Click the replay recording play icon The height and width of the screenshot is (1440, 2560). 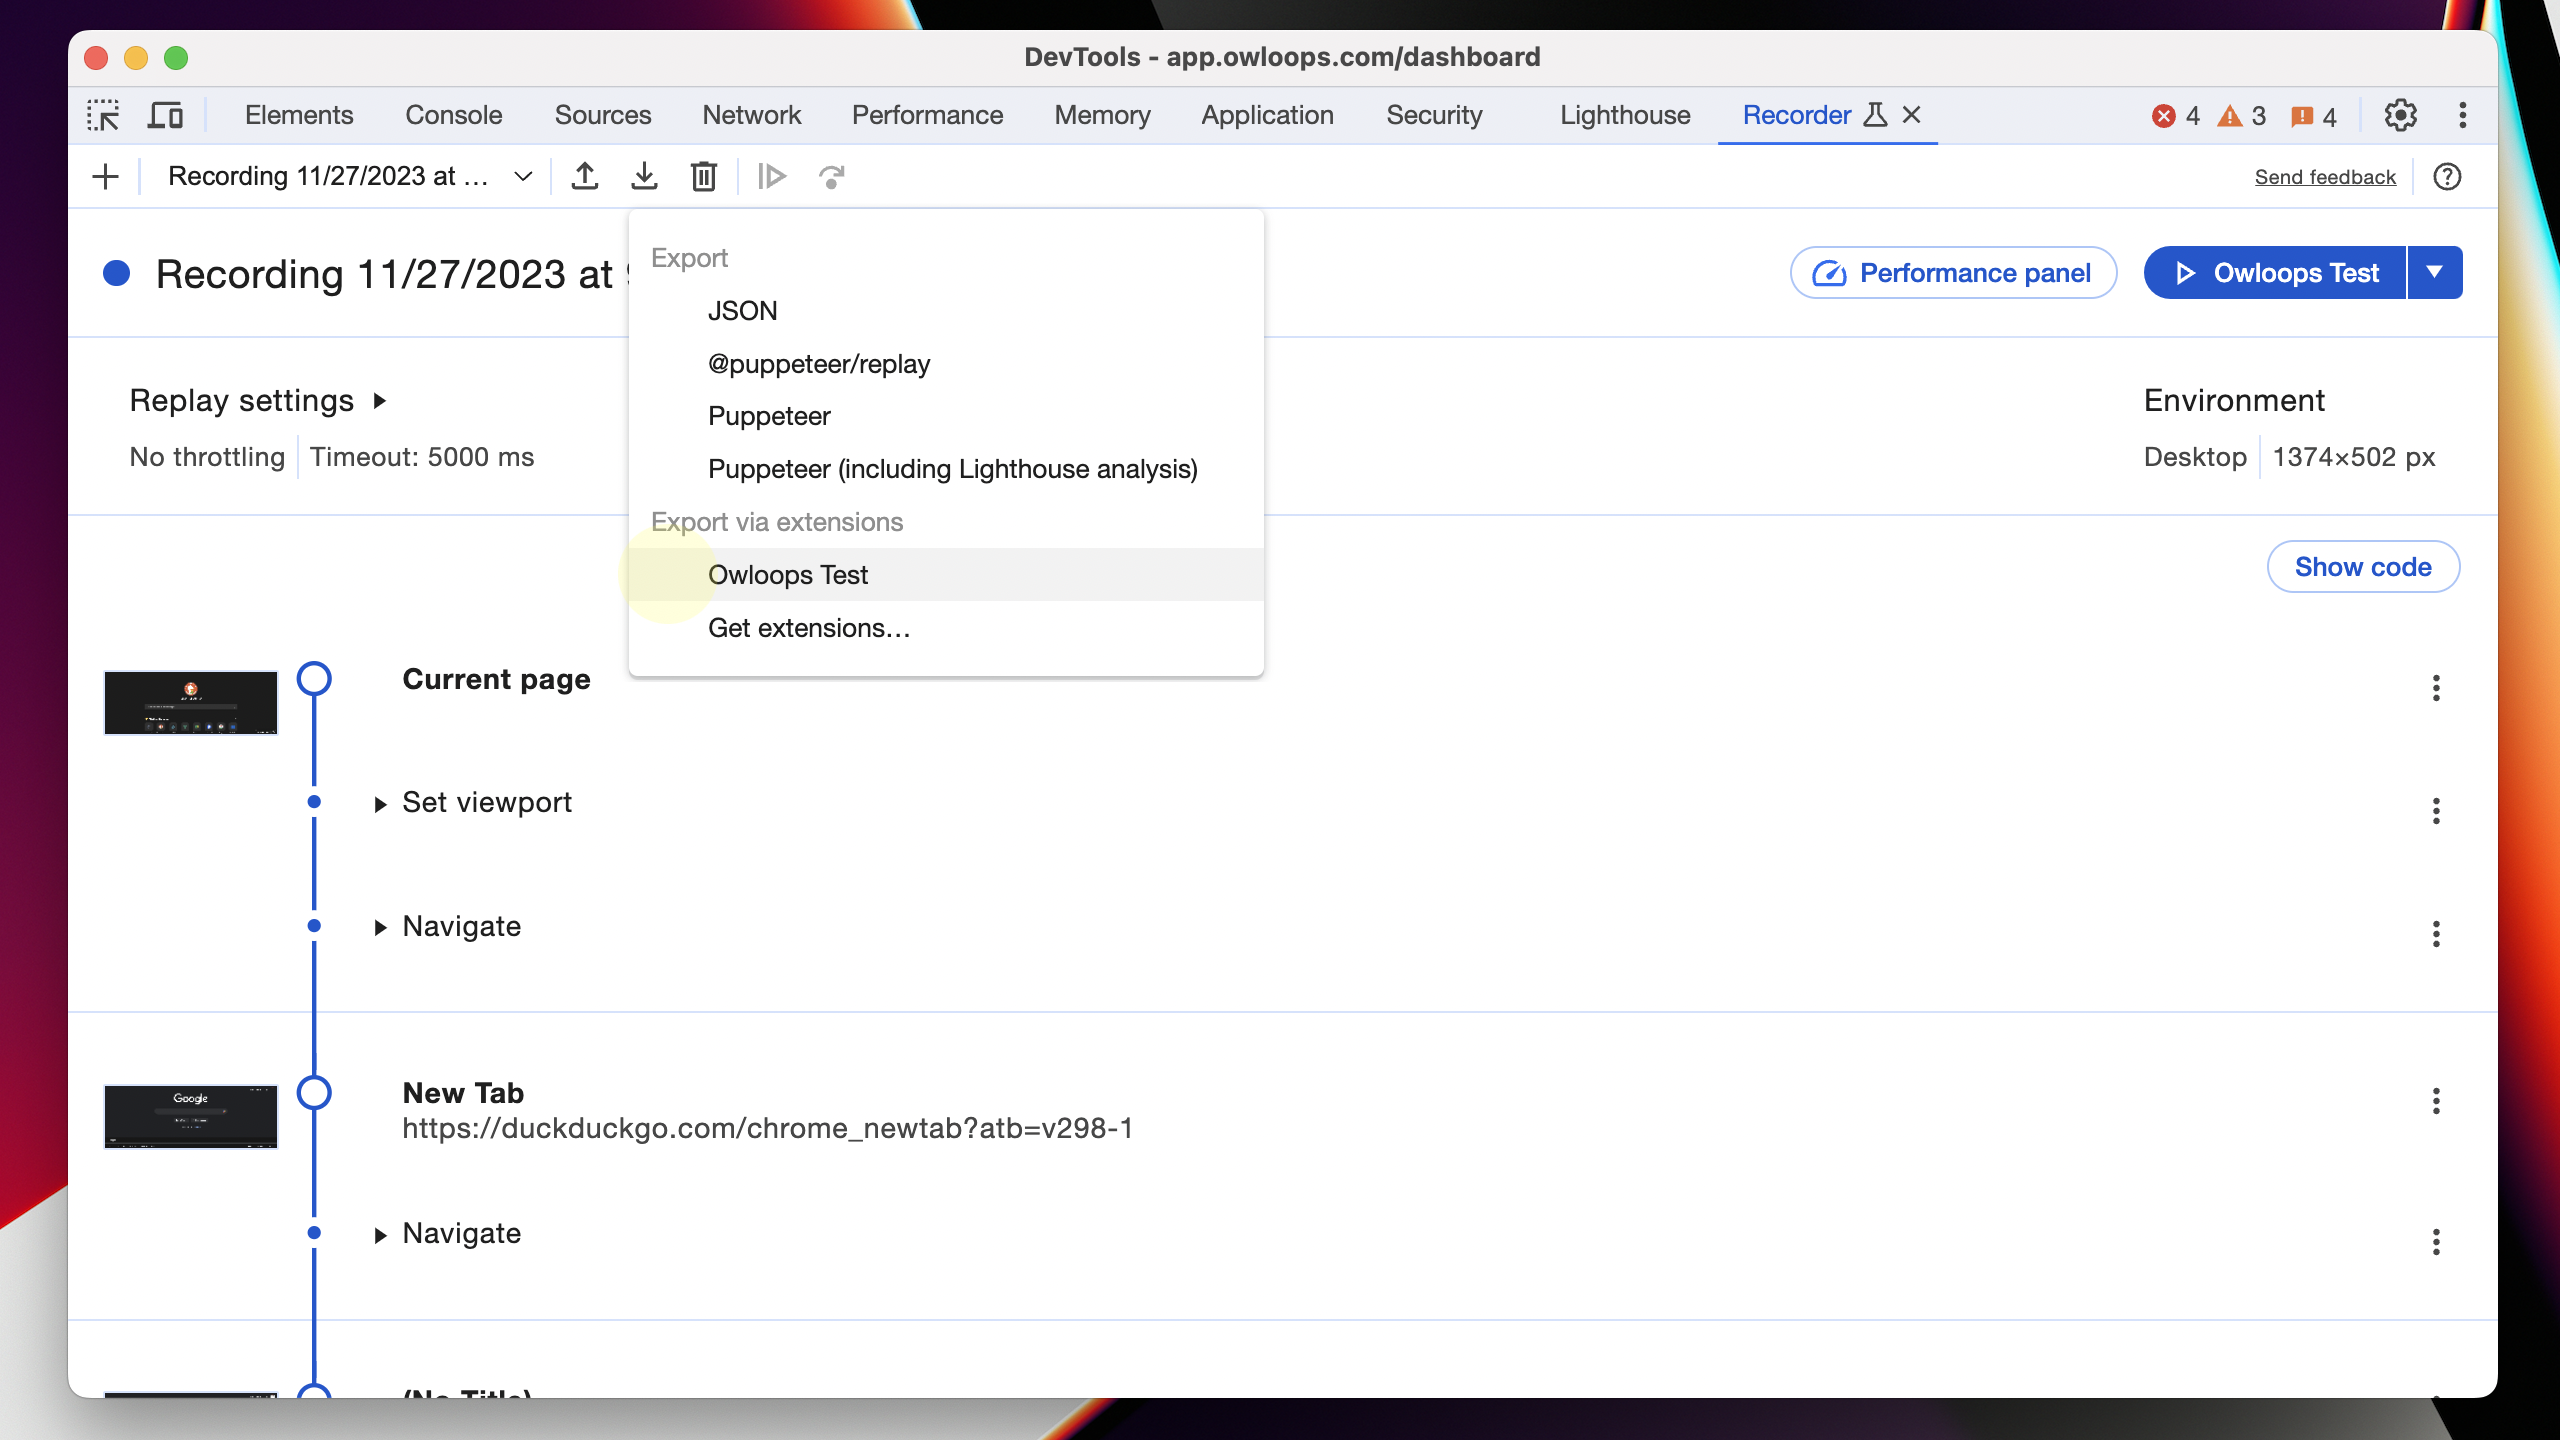pyautogui.click(x=771, y=177)
